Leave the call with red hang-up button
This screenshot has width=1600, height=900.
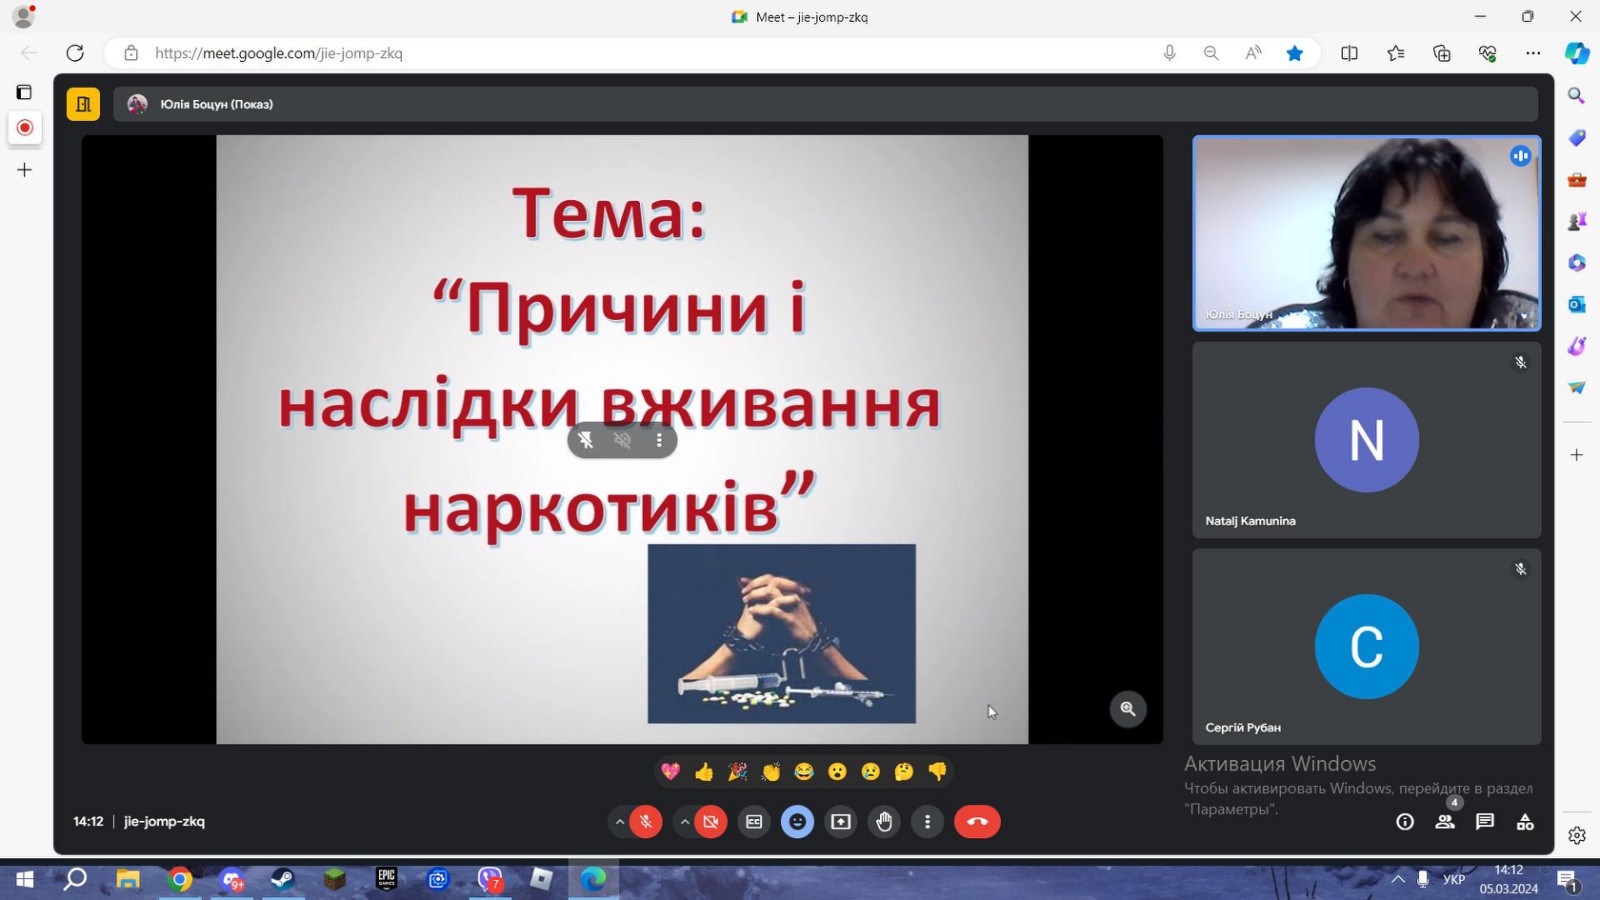pos(977,822)
